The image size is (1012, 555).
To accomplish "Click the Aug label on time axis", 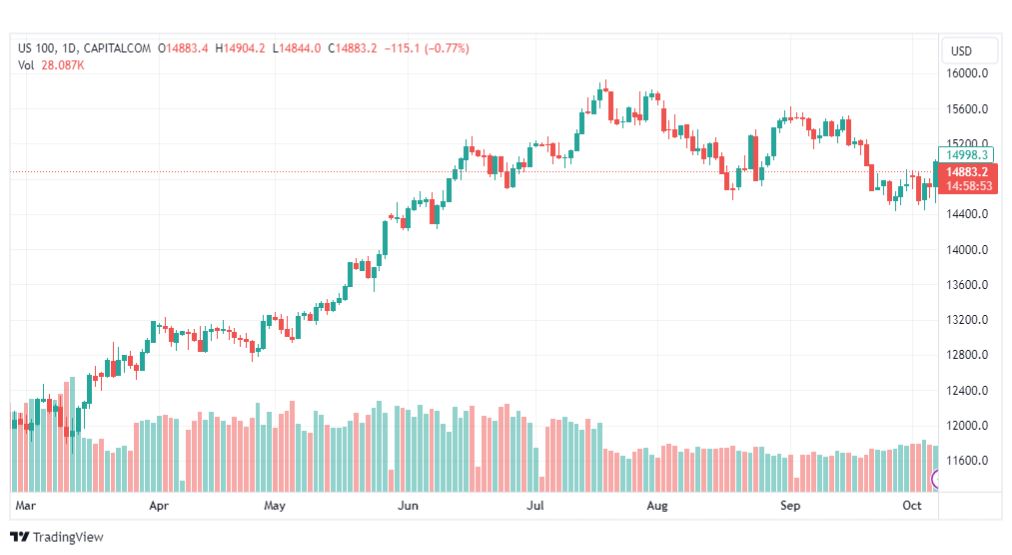I will pos(656,506).
